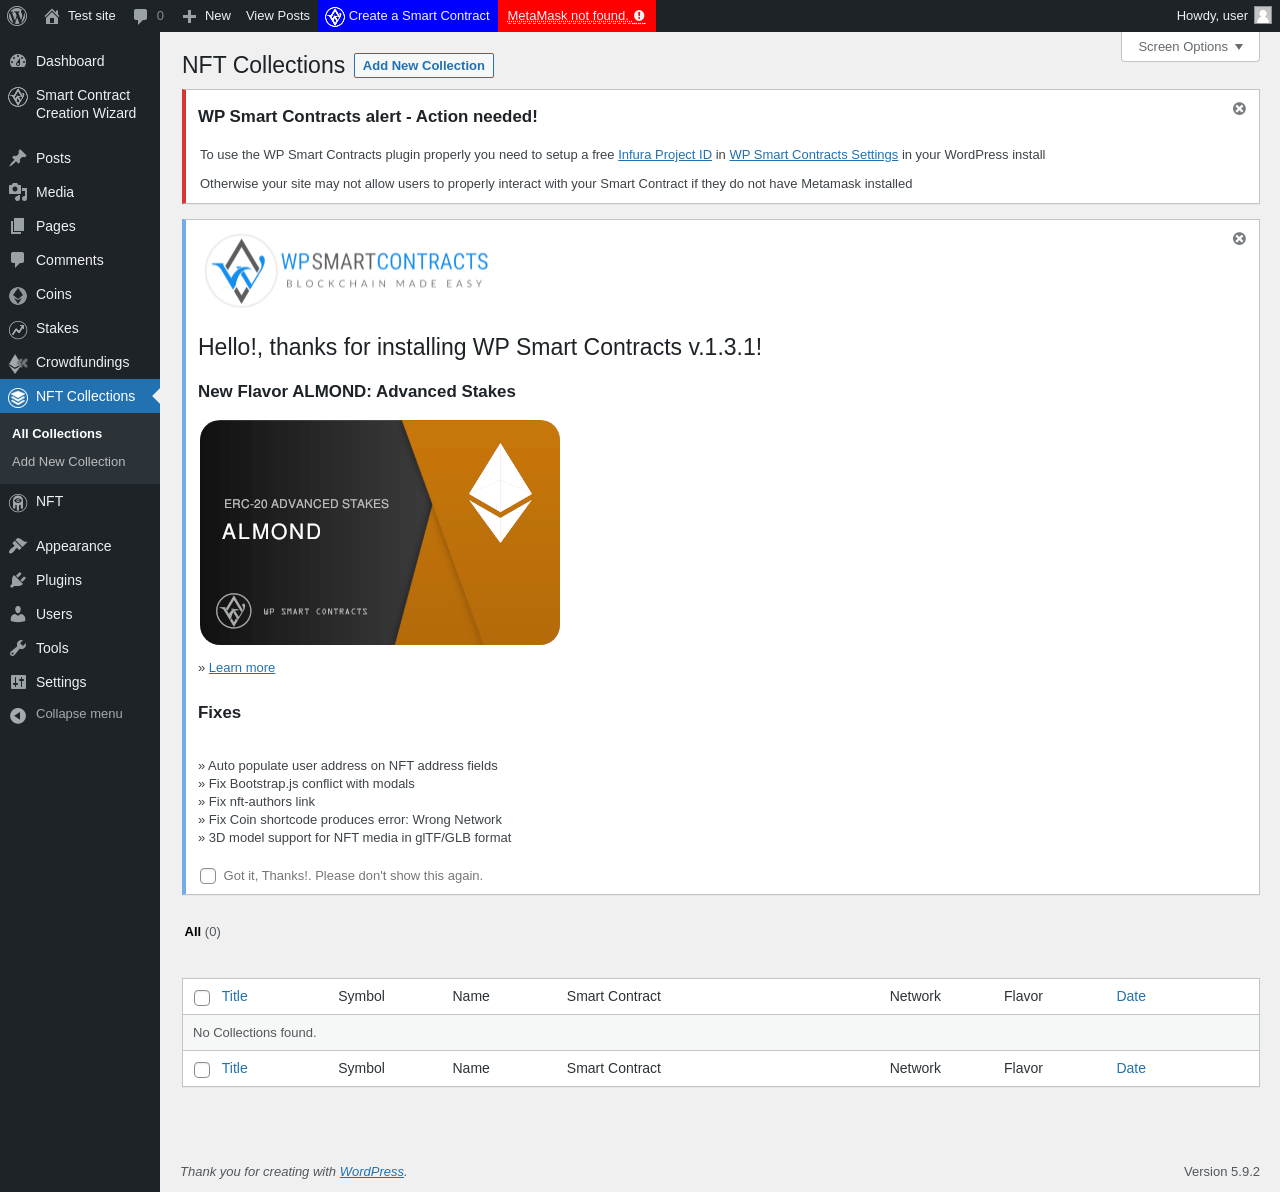The image size is (1280, 1192).
Task: Open the Howdy, user account menu
Action: point(1224,16)
